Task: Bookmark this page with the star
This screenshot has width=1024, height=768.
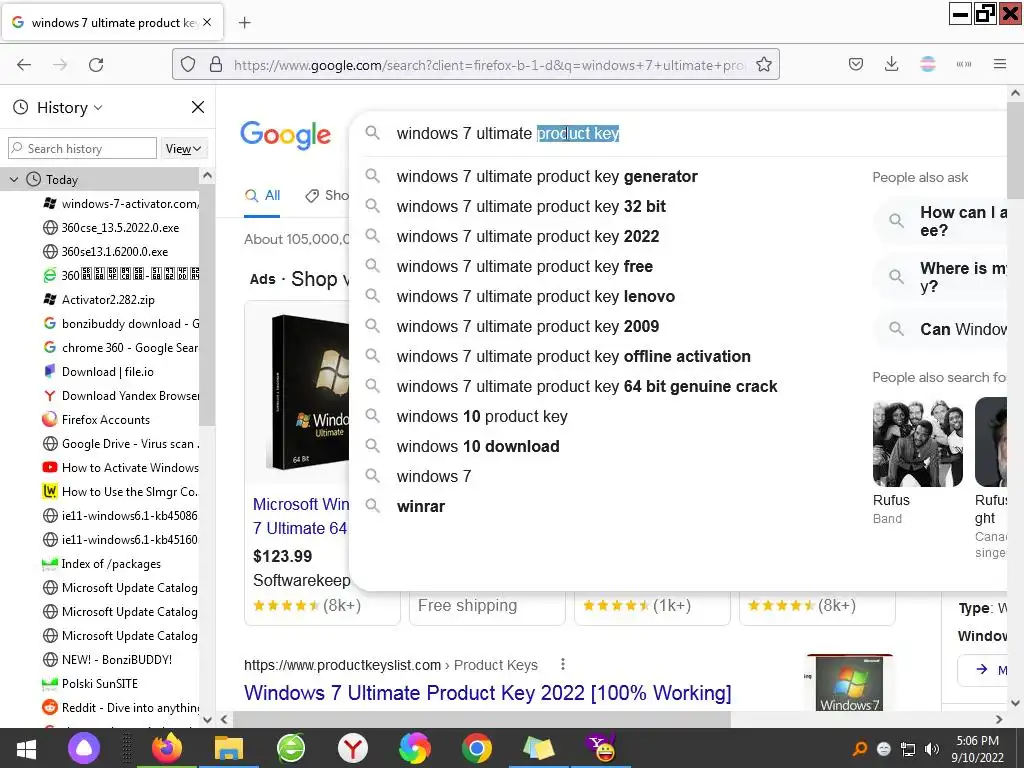Action: point(763,65)
